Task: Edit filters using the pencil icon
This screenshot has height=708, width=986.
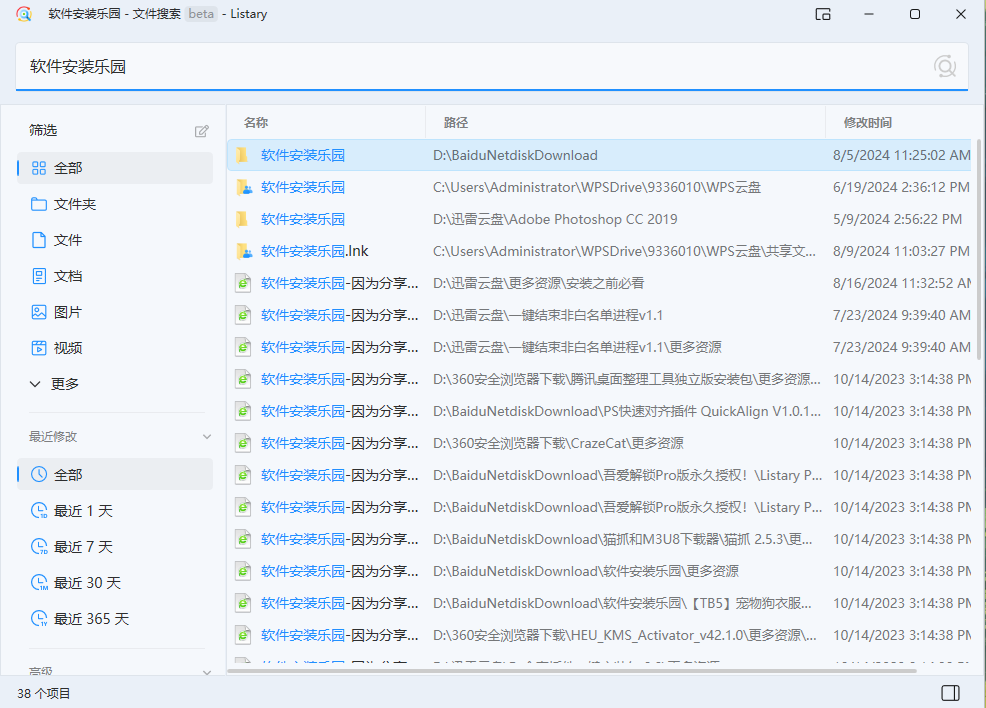Action: [x=201, y=131]
